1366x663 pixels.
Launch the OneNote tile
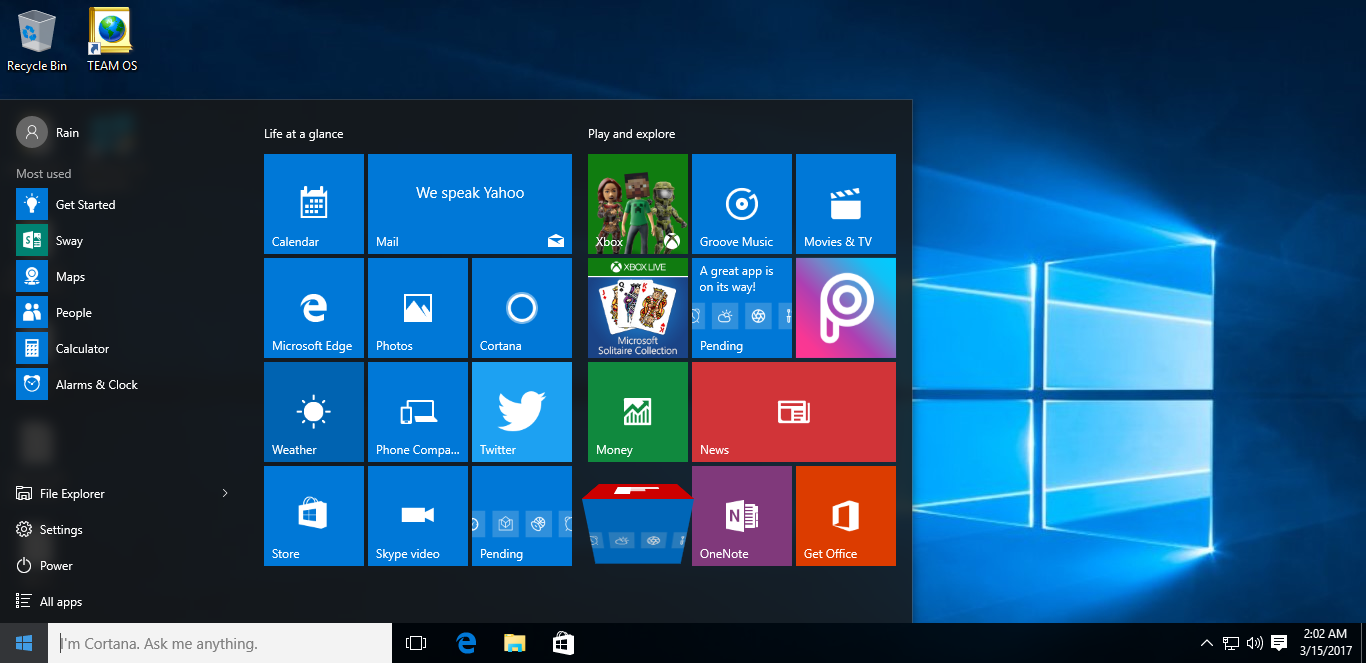tap(742, 516)
